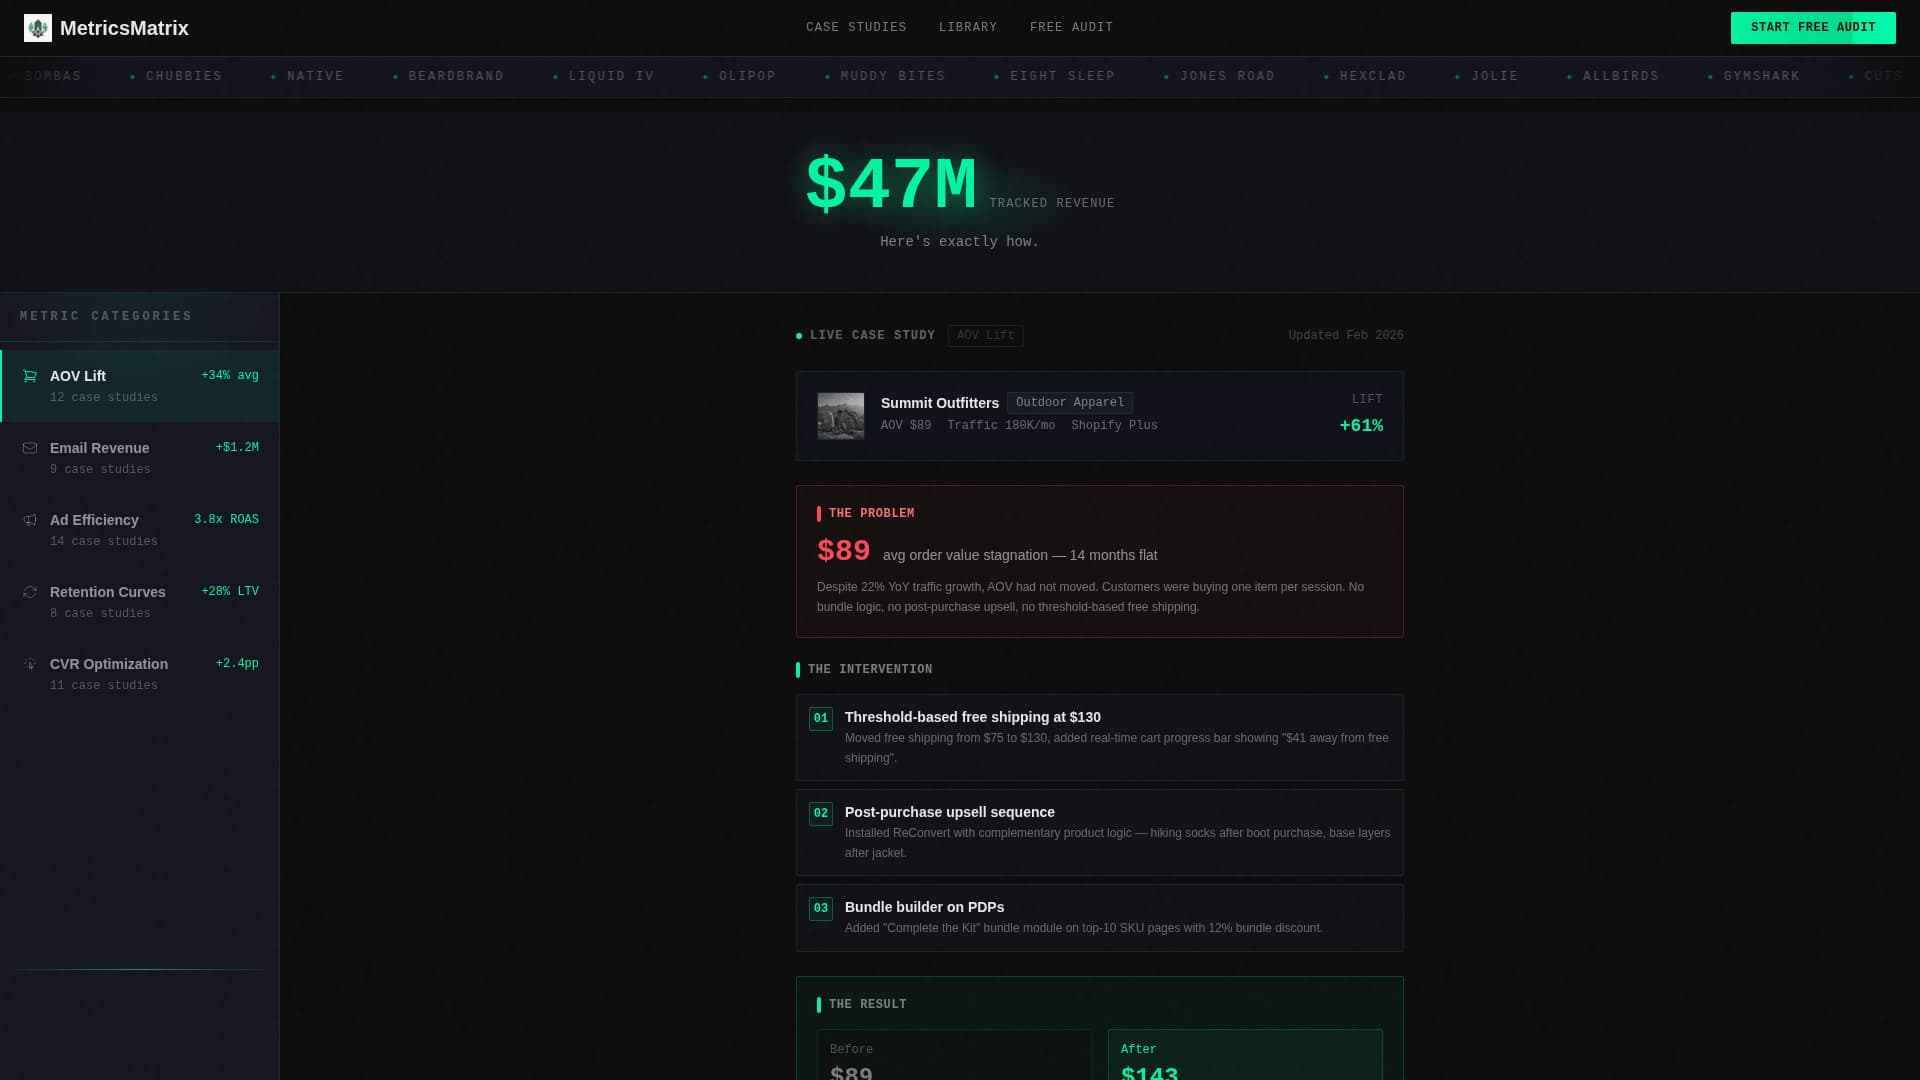Click Threshold-based free shipping at $130 heading
1920x1080 pixels.
pyautogui.click(x=973, y=717)
